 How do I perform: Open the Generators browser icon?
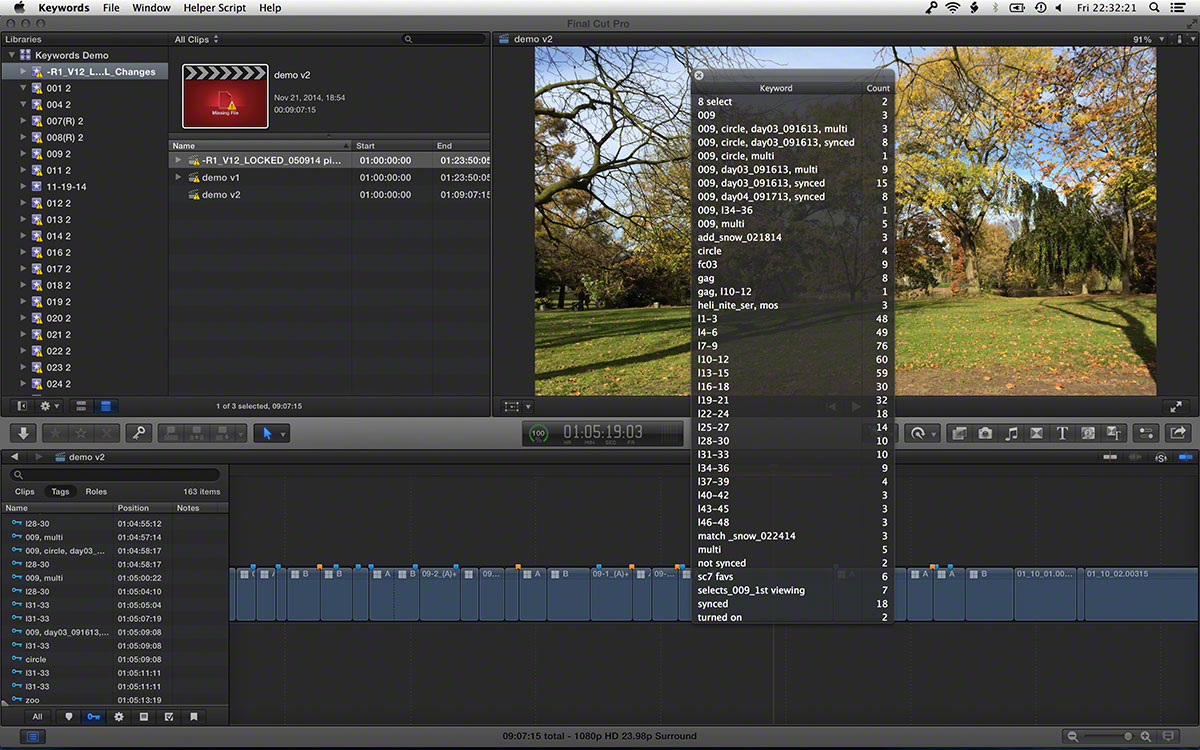(x=1088, y=433)
